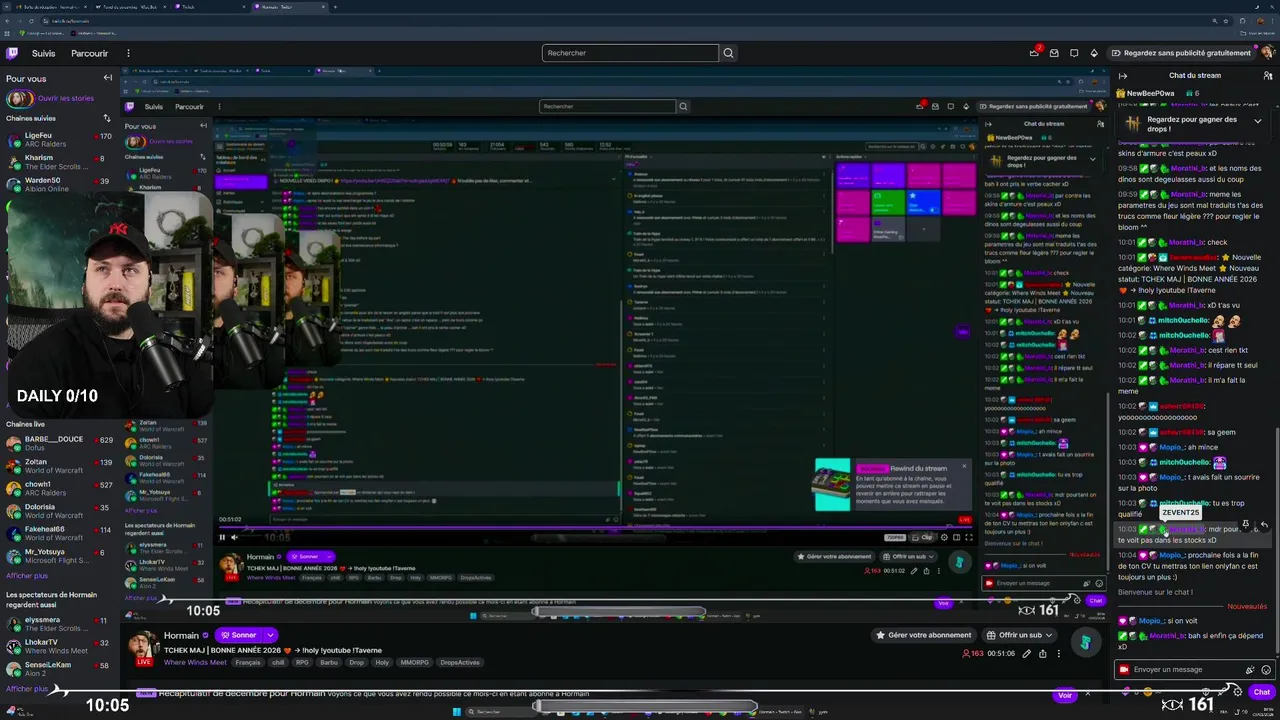
Task: Click the share icon beside stream uptime
Action: [1043, 654]
